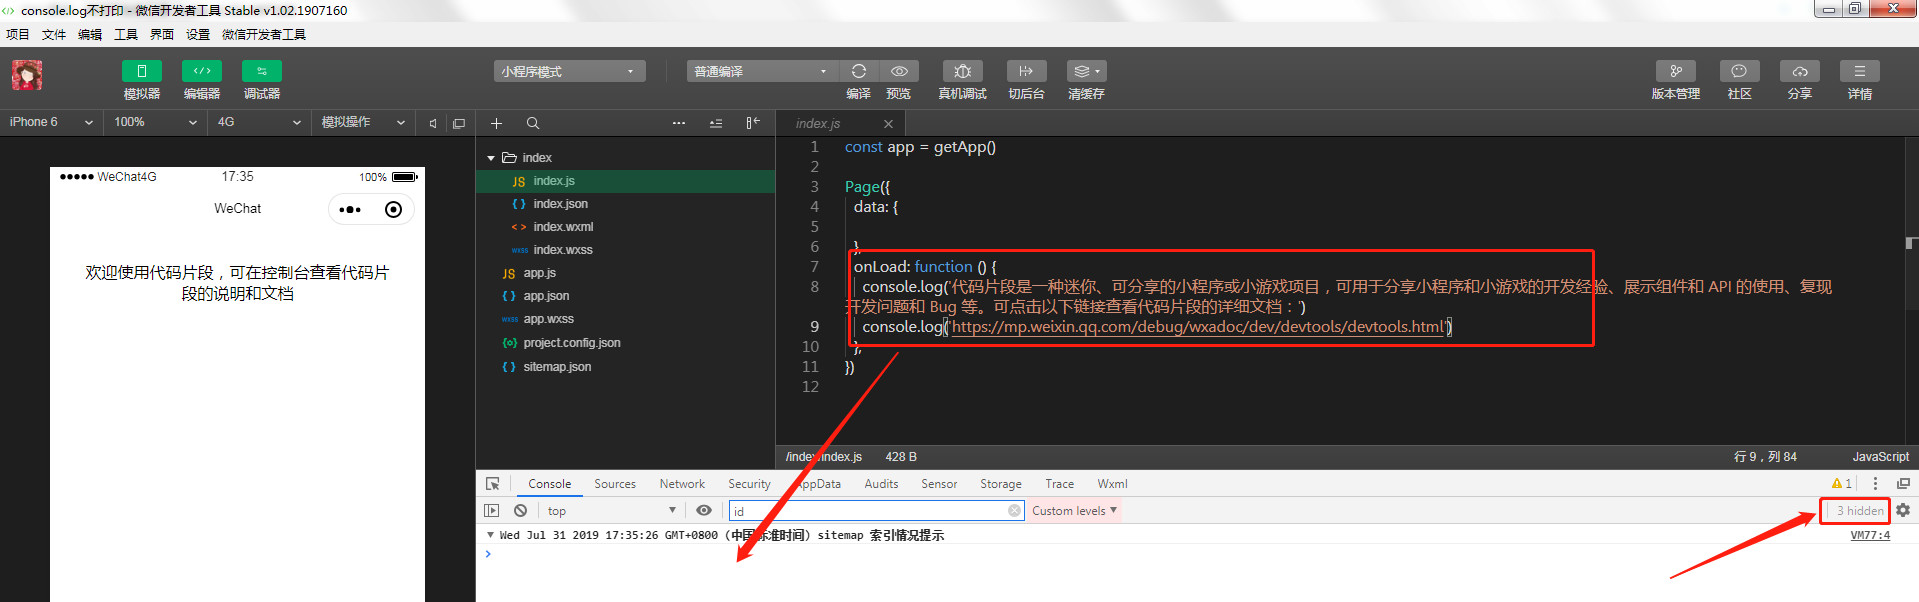The width and height of the screenshot is (1919, 602).
Task: Click the inspect element picker icon
Action: point(492,484)
